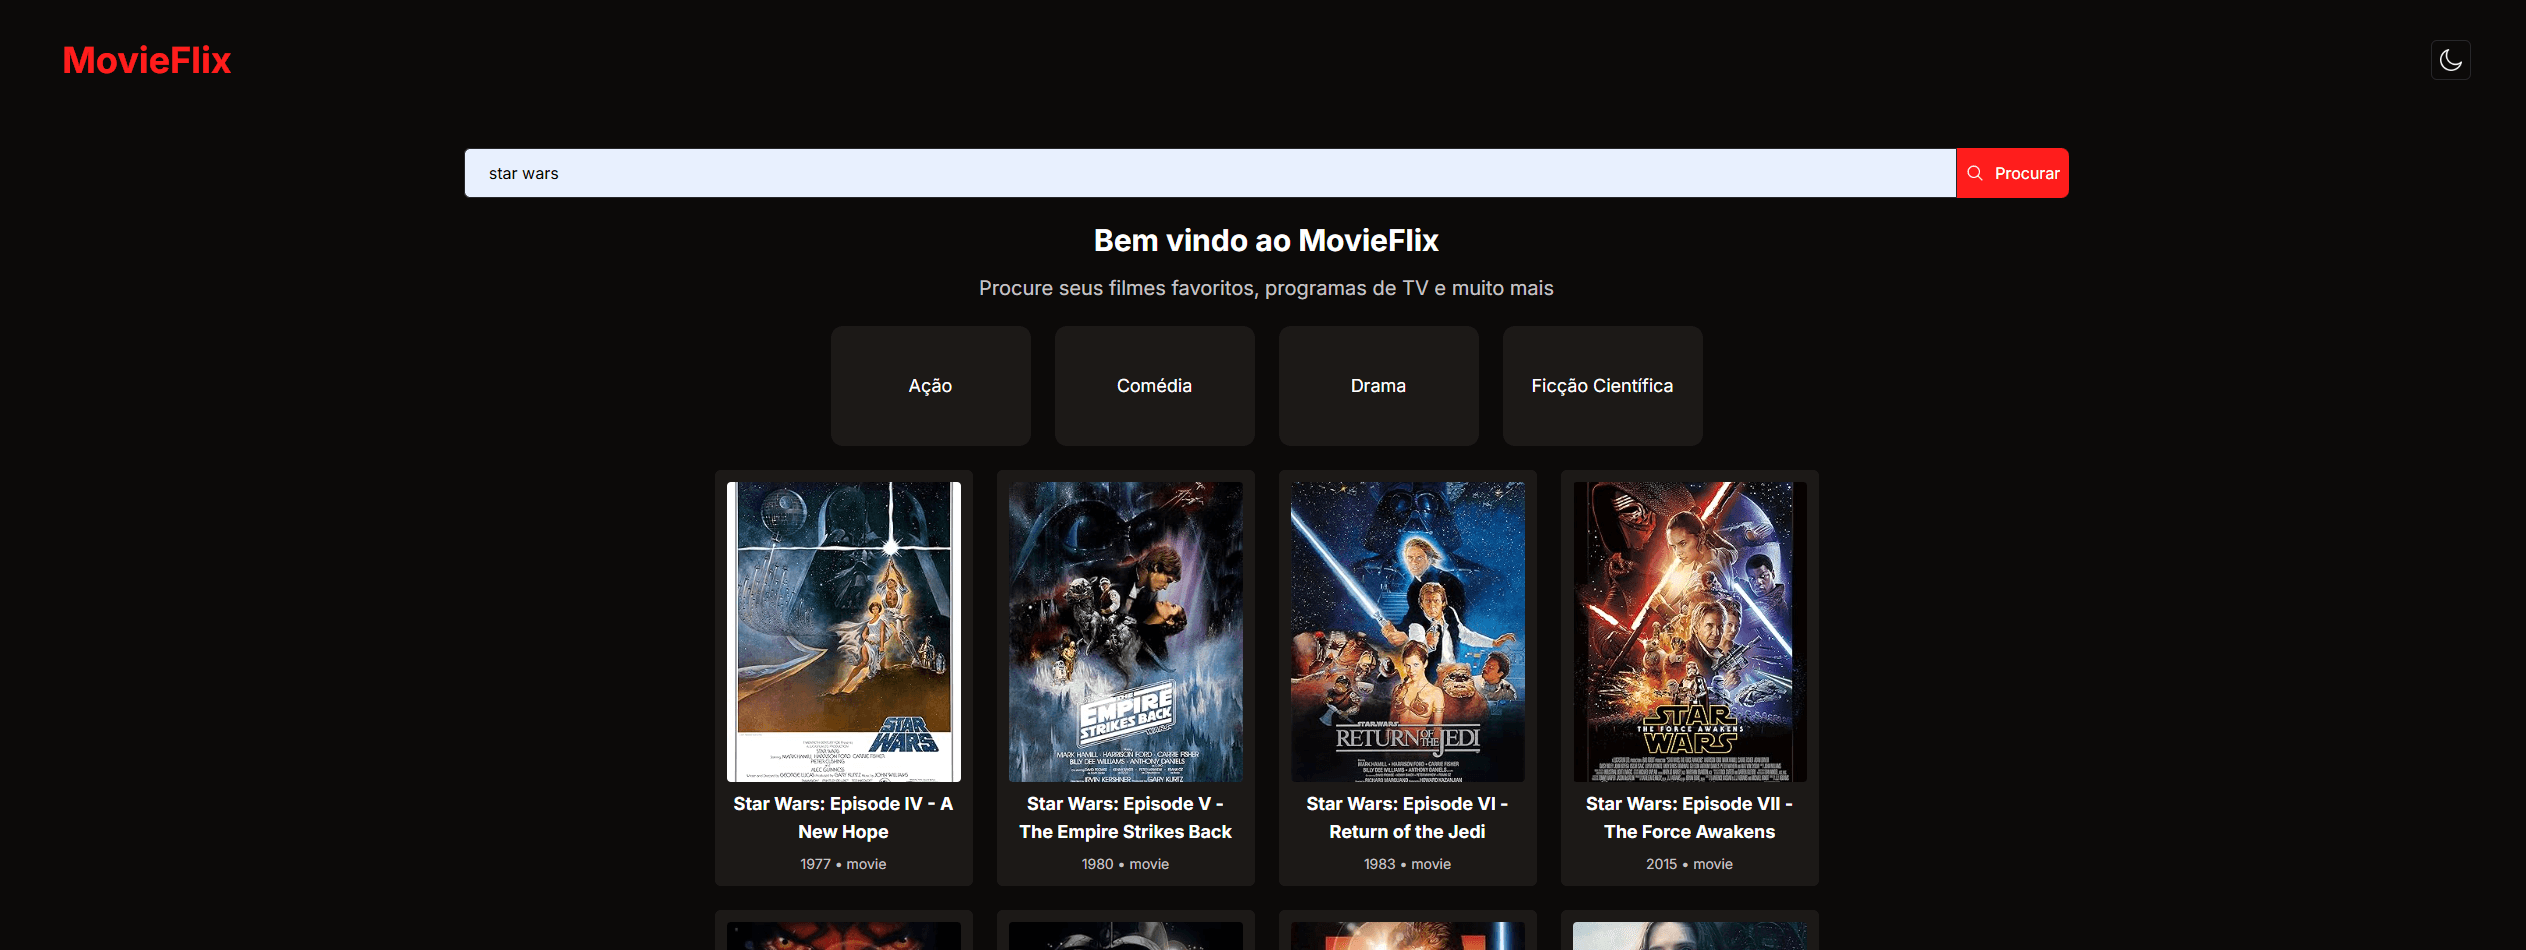
Task: Toggle dark mode with the moon icon
Action: coord(2450,59)
